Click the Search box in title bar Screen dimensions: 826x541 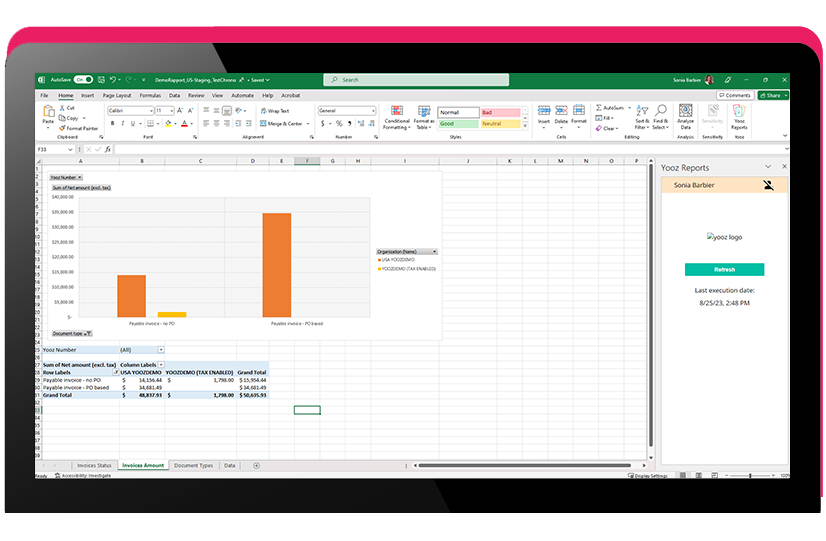(x=416, y=80)
